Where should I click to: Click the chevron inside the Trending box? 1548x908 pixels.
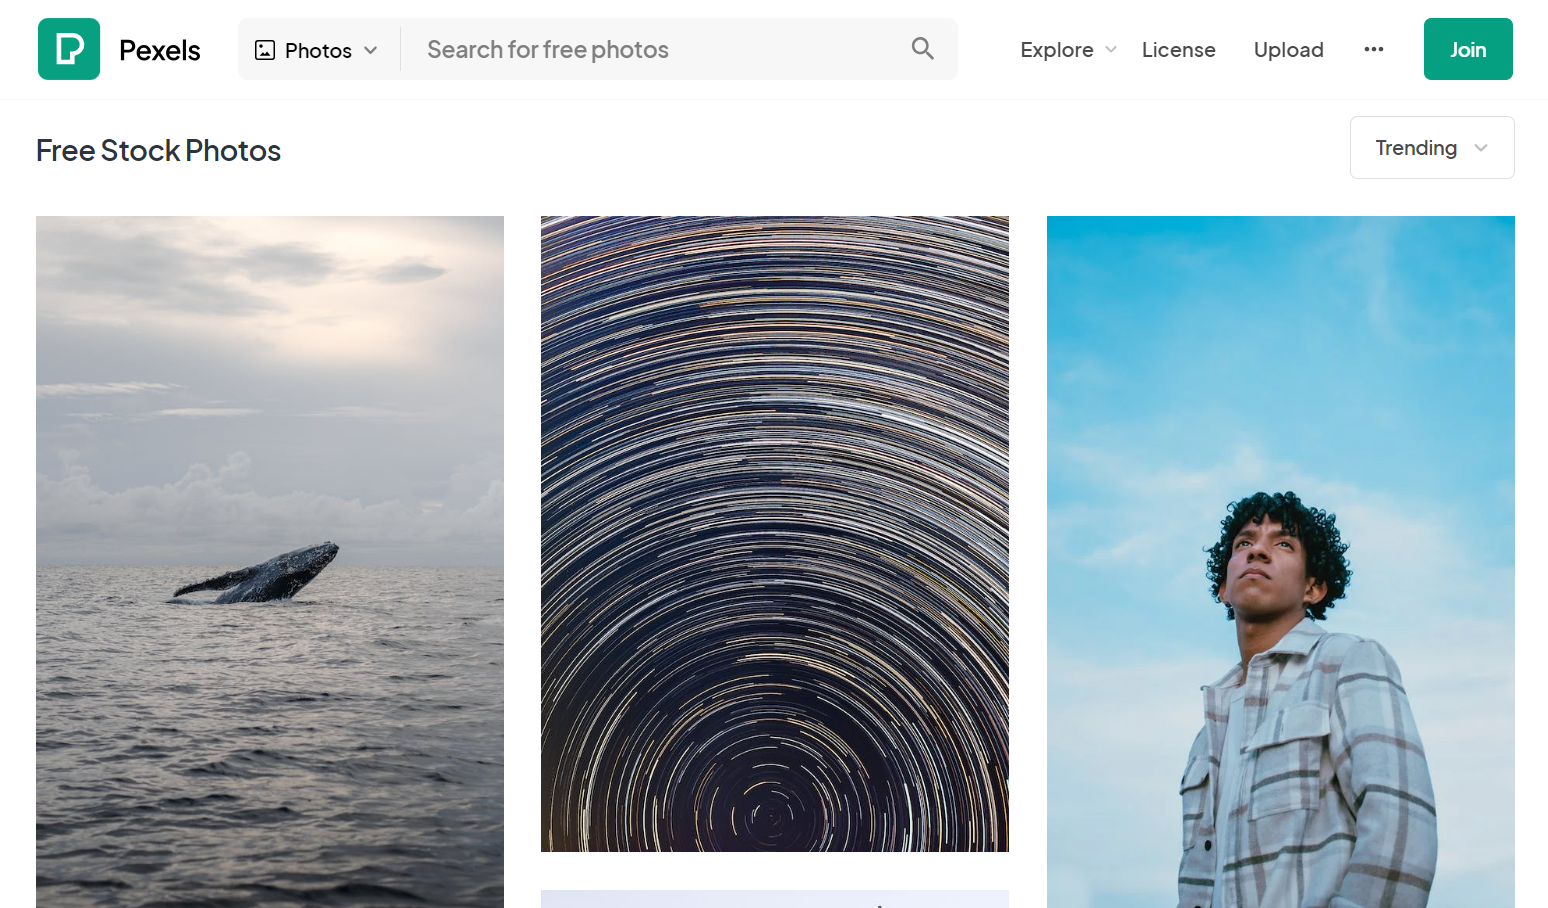(x=1481, y=148)
